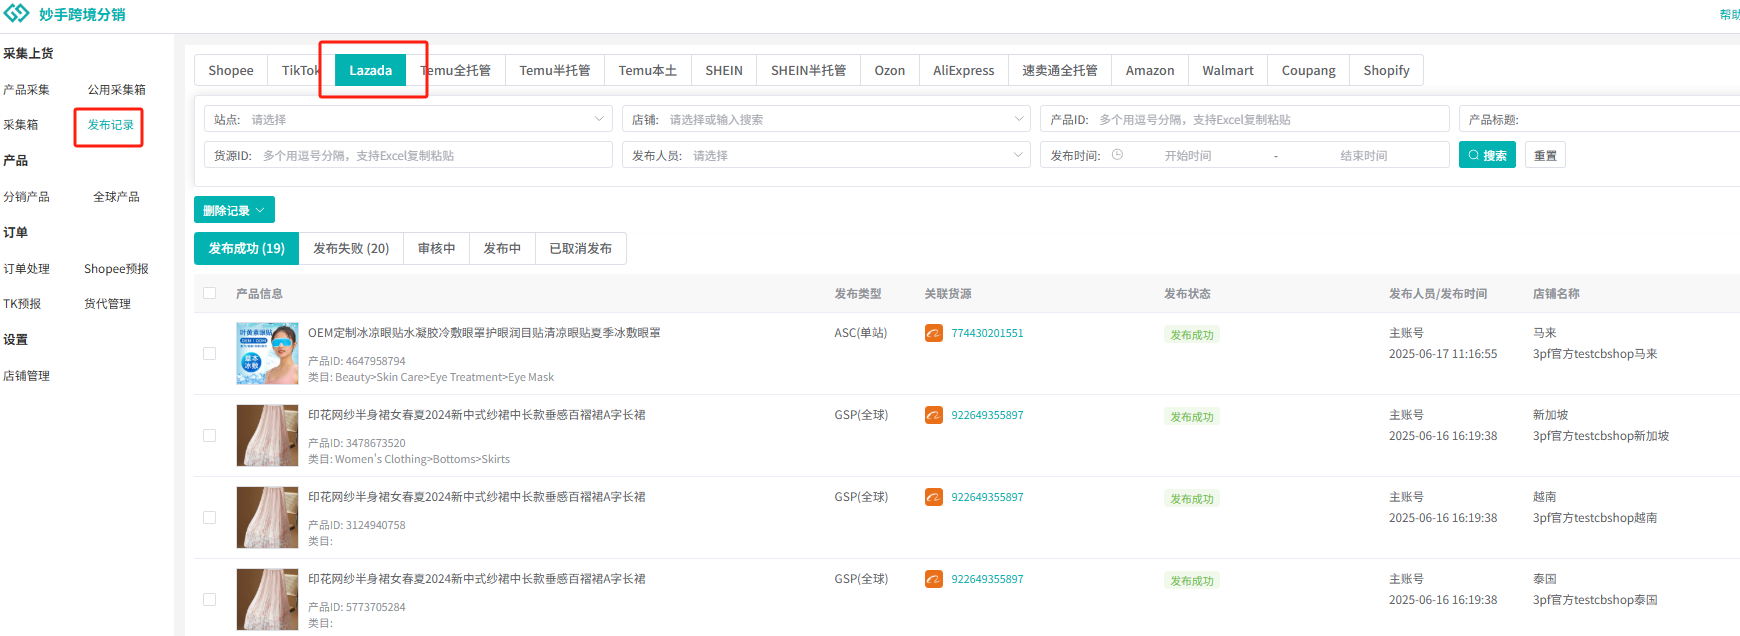This screenshot has width=1740, height=636.
Task: Open the 站点 site dropdown
Action: [408, 119]
